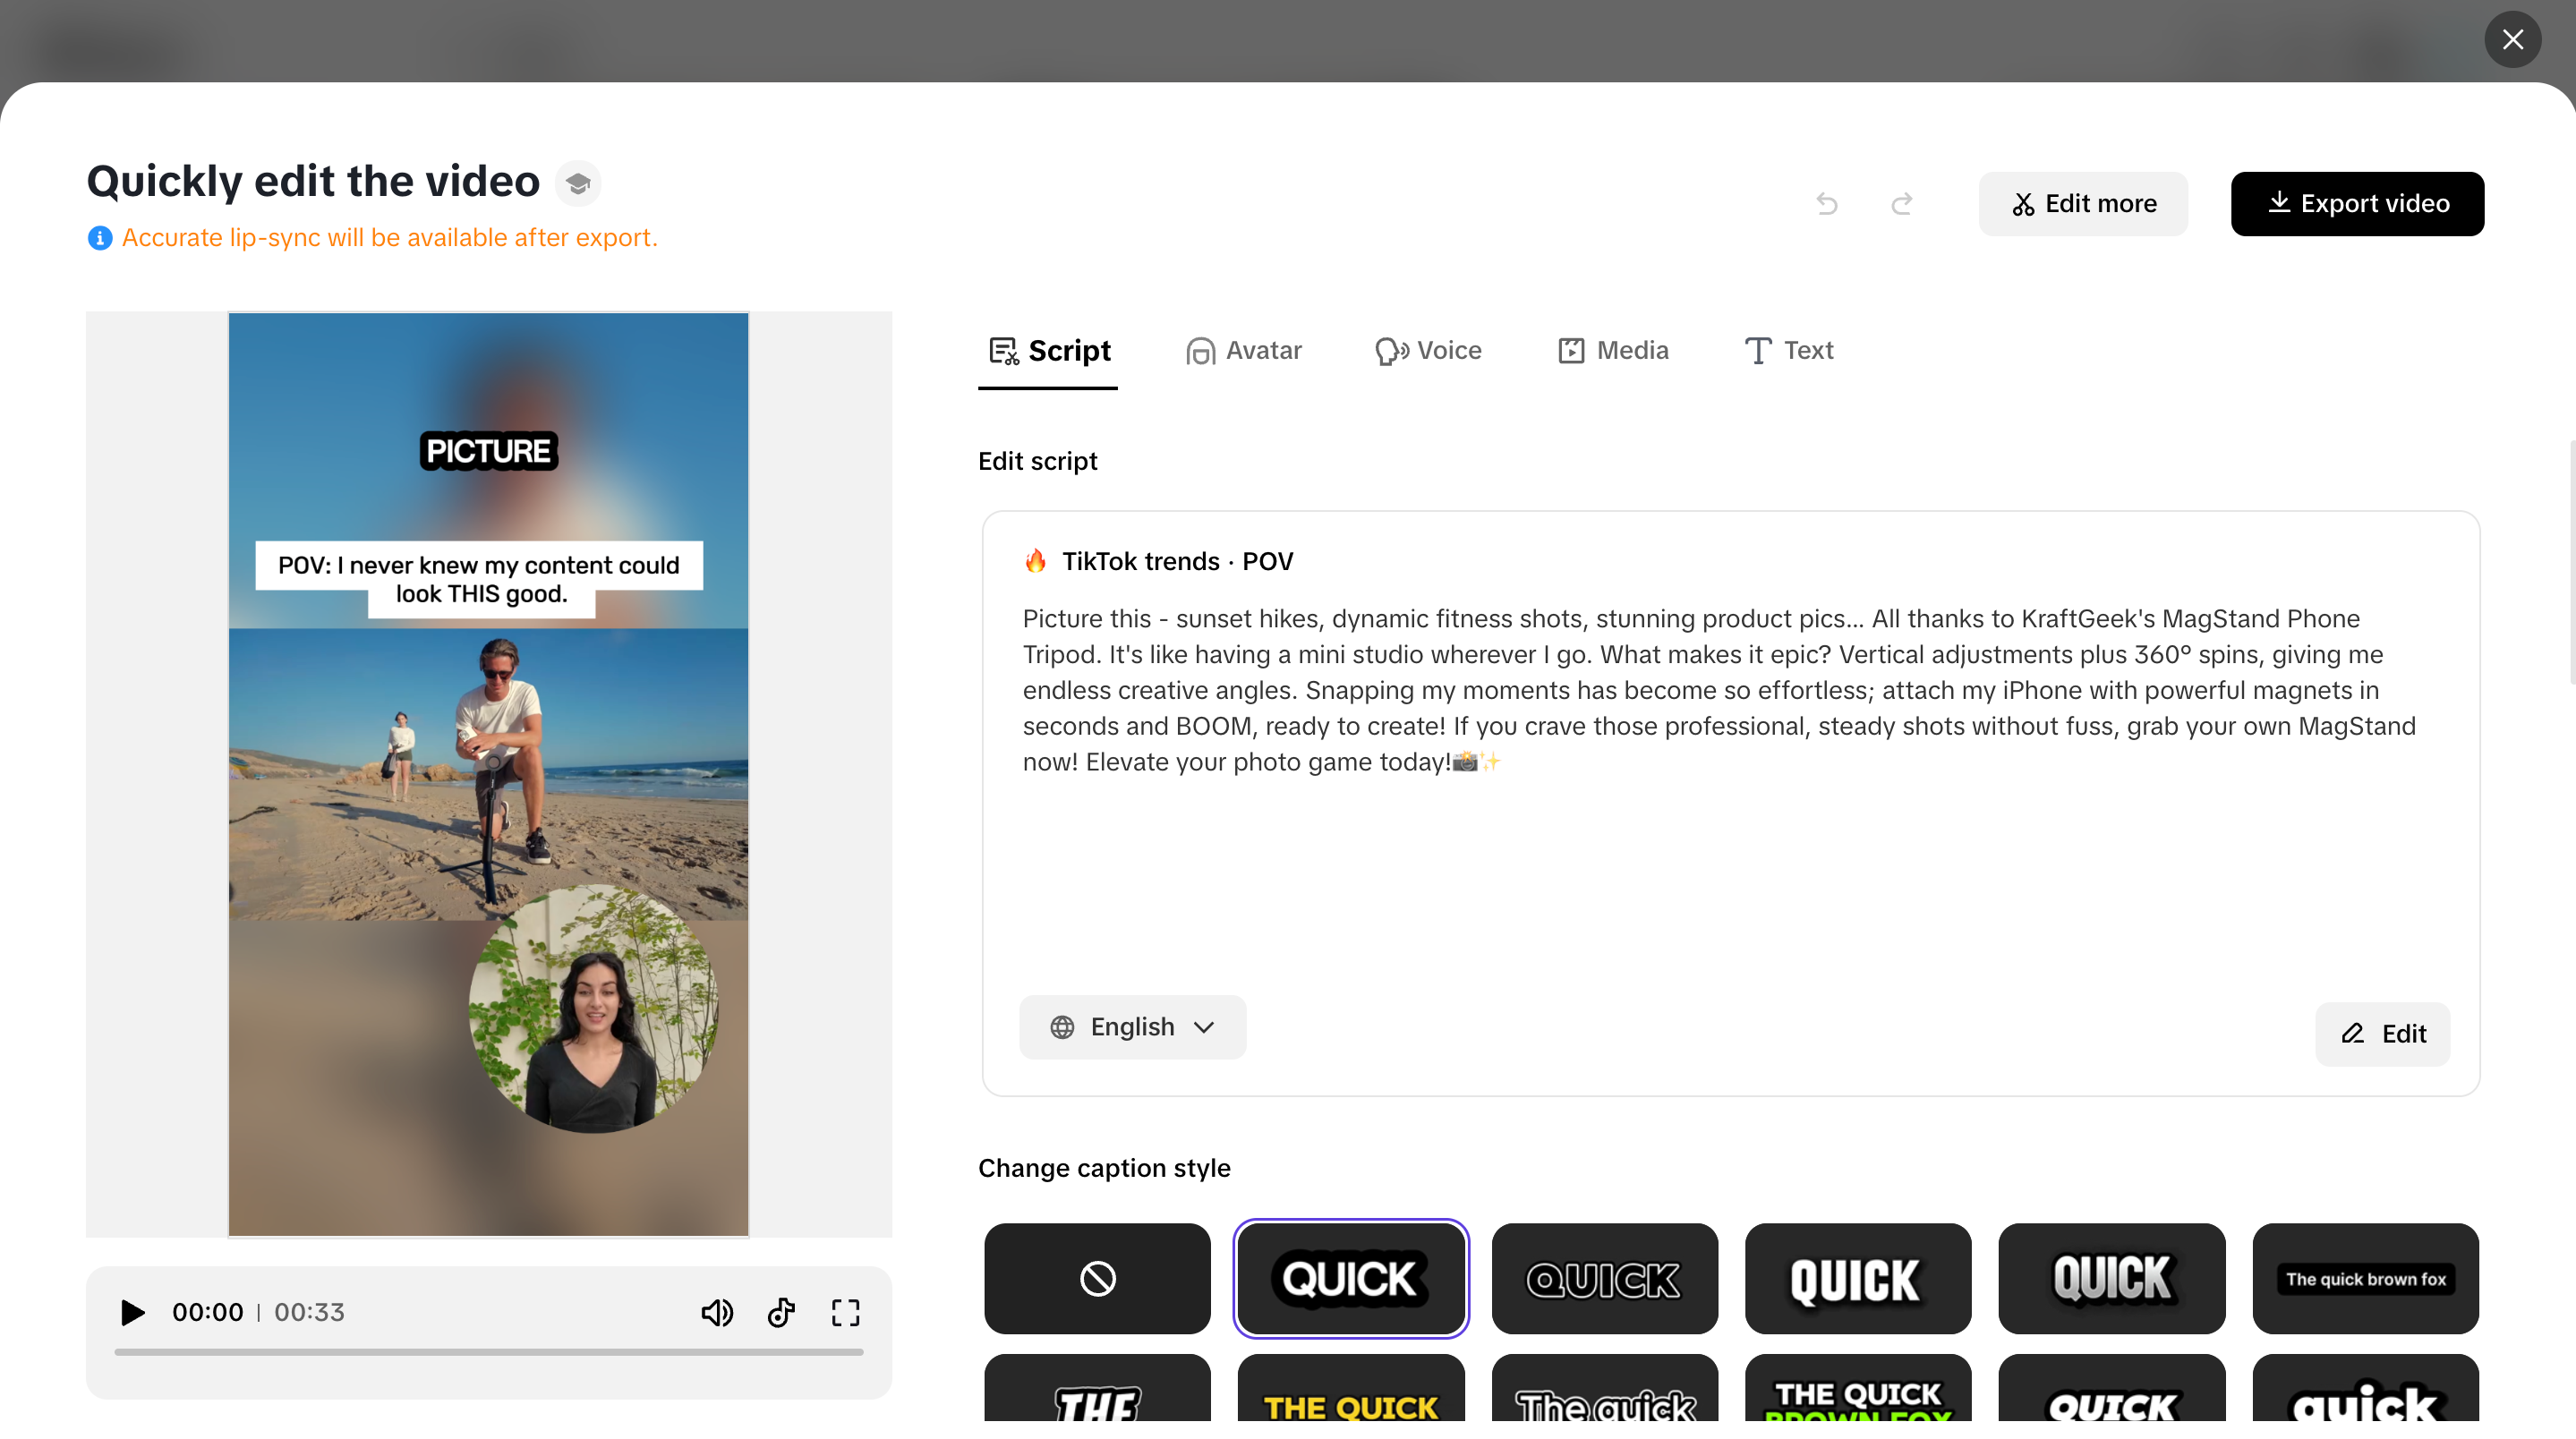
Task: Mute the video preview audio
Action: click(717, 1312)
